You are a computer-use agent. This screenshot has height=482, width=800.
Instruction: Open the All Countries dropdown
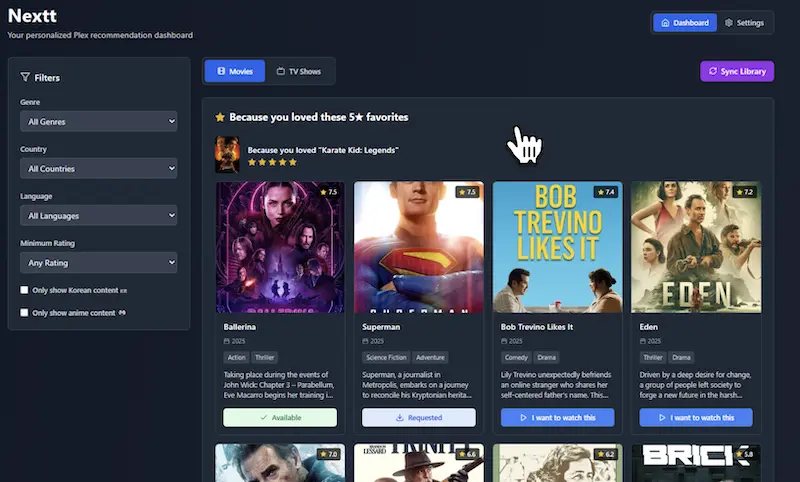(x=98, y=168)
